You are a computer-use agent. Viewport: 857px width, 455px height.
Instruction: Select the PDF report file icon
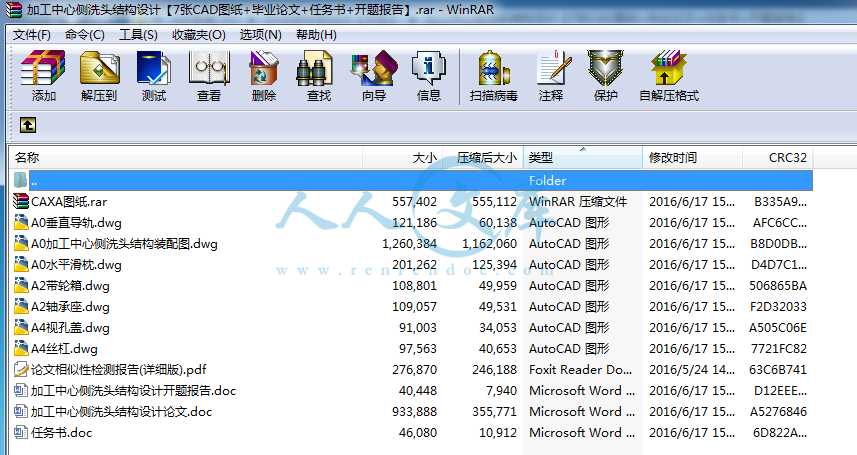(21, 370)
